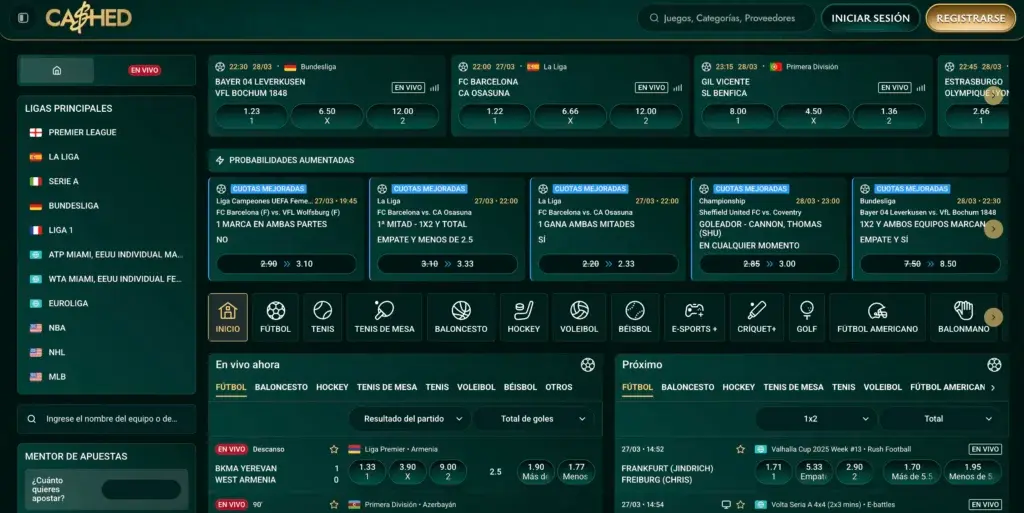Viewport: 1024px width, 513px height.
Task: Click the soccer ball icon in Próximo header
Action: pyautogui.click(x=994, y=365)
